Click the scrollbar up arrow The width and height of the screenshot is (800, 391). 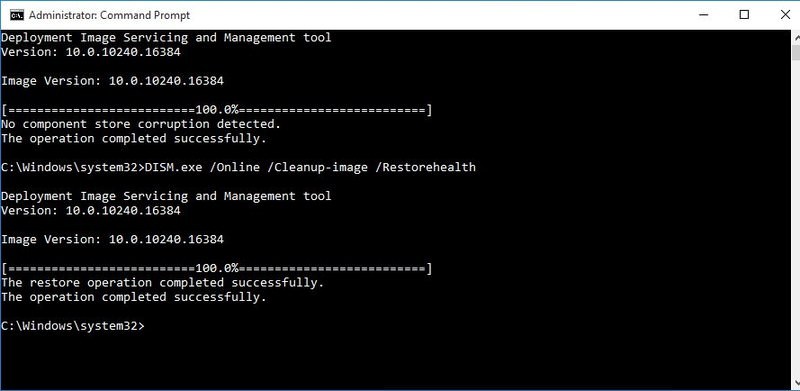[x=795, y=37]
